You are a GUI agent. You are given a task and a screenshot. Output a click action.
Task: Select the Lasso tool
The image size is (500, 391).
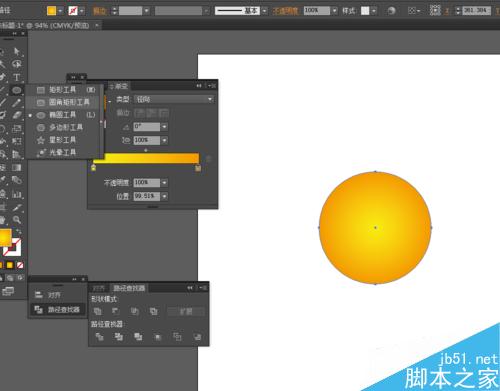pos(16,64)
